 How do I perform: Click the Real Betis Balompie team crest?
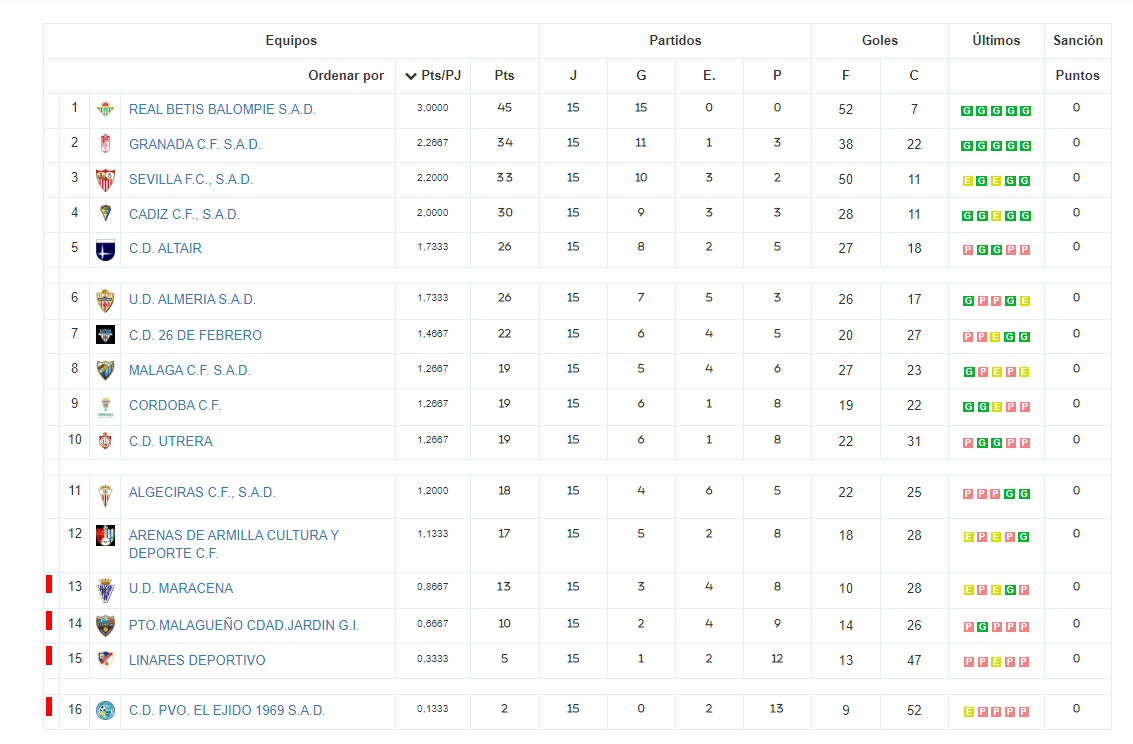click(x=105, y=109)
